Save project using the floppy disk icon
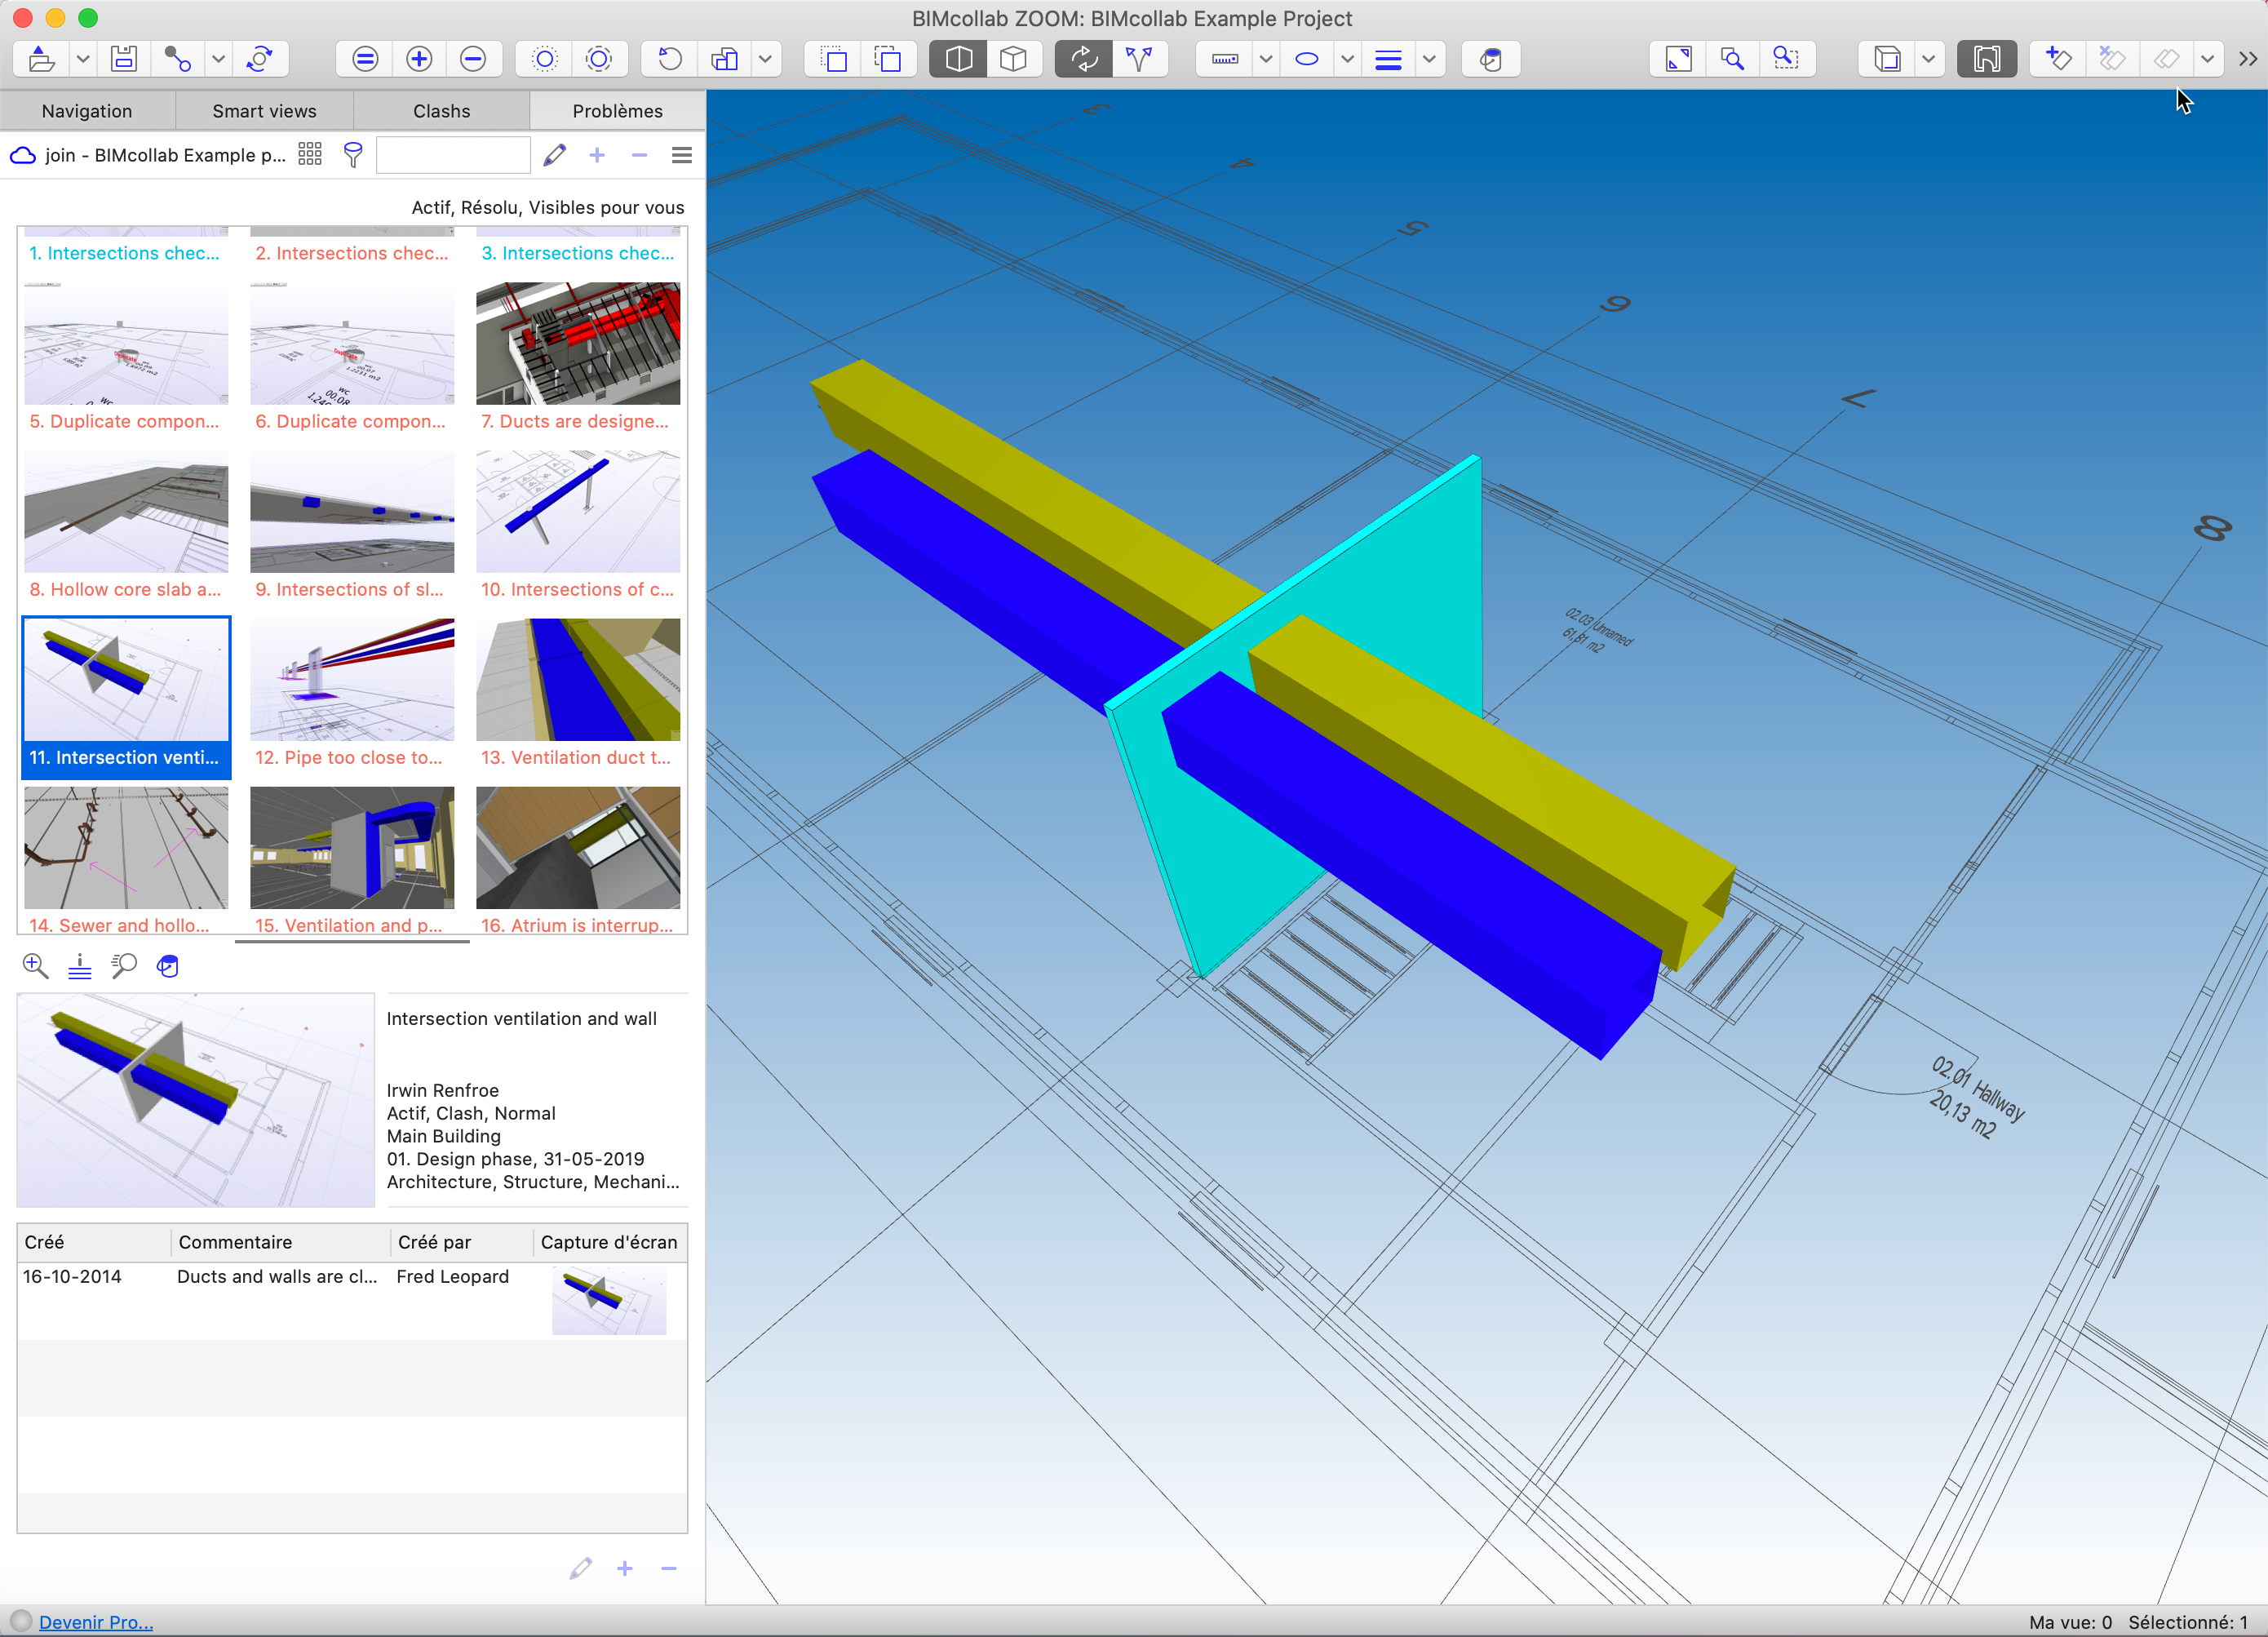 [124, 59]
